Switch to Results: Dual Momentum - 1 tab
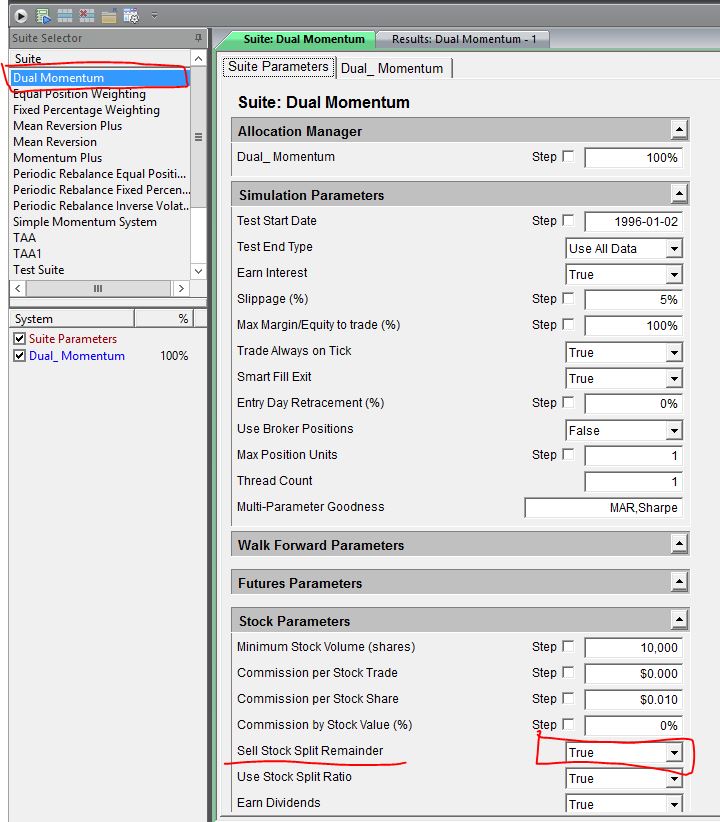Screen dimensions: 720x822 (x=463, y=39)
